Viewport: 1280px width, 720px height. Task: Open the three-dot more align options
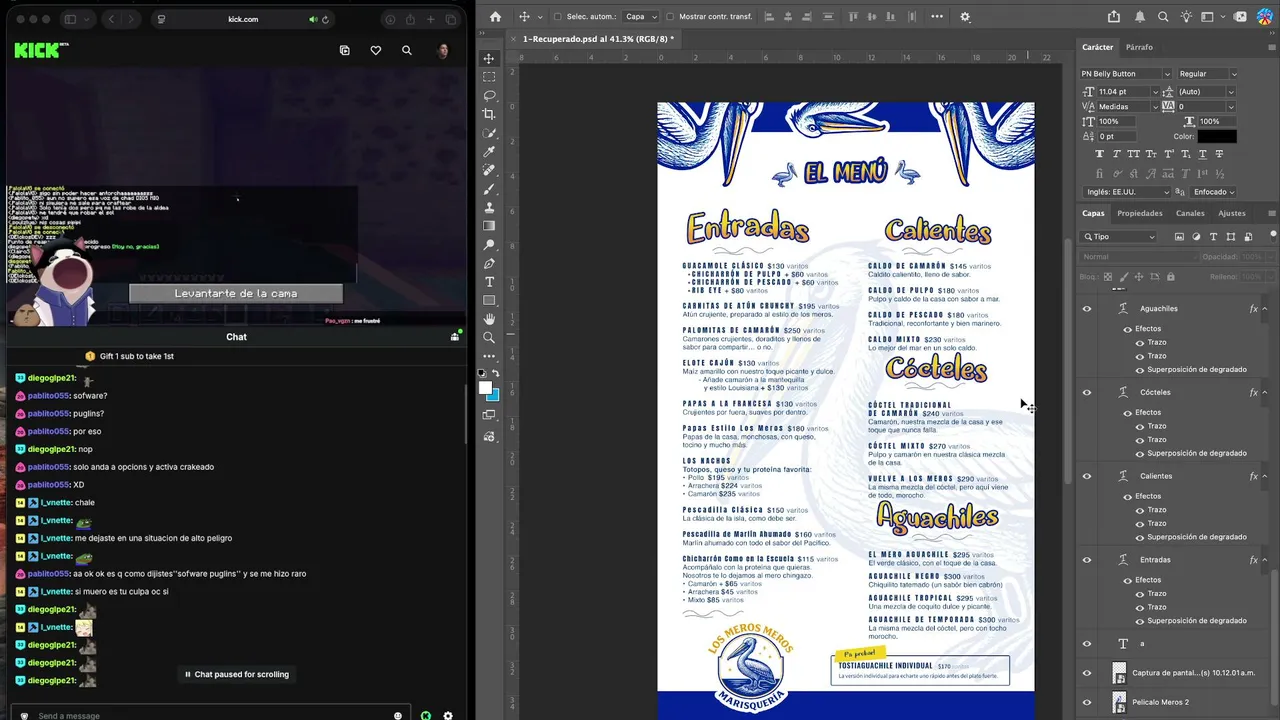[x=937, y=16]
